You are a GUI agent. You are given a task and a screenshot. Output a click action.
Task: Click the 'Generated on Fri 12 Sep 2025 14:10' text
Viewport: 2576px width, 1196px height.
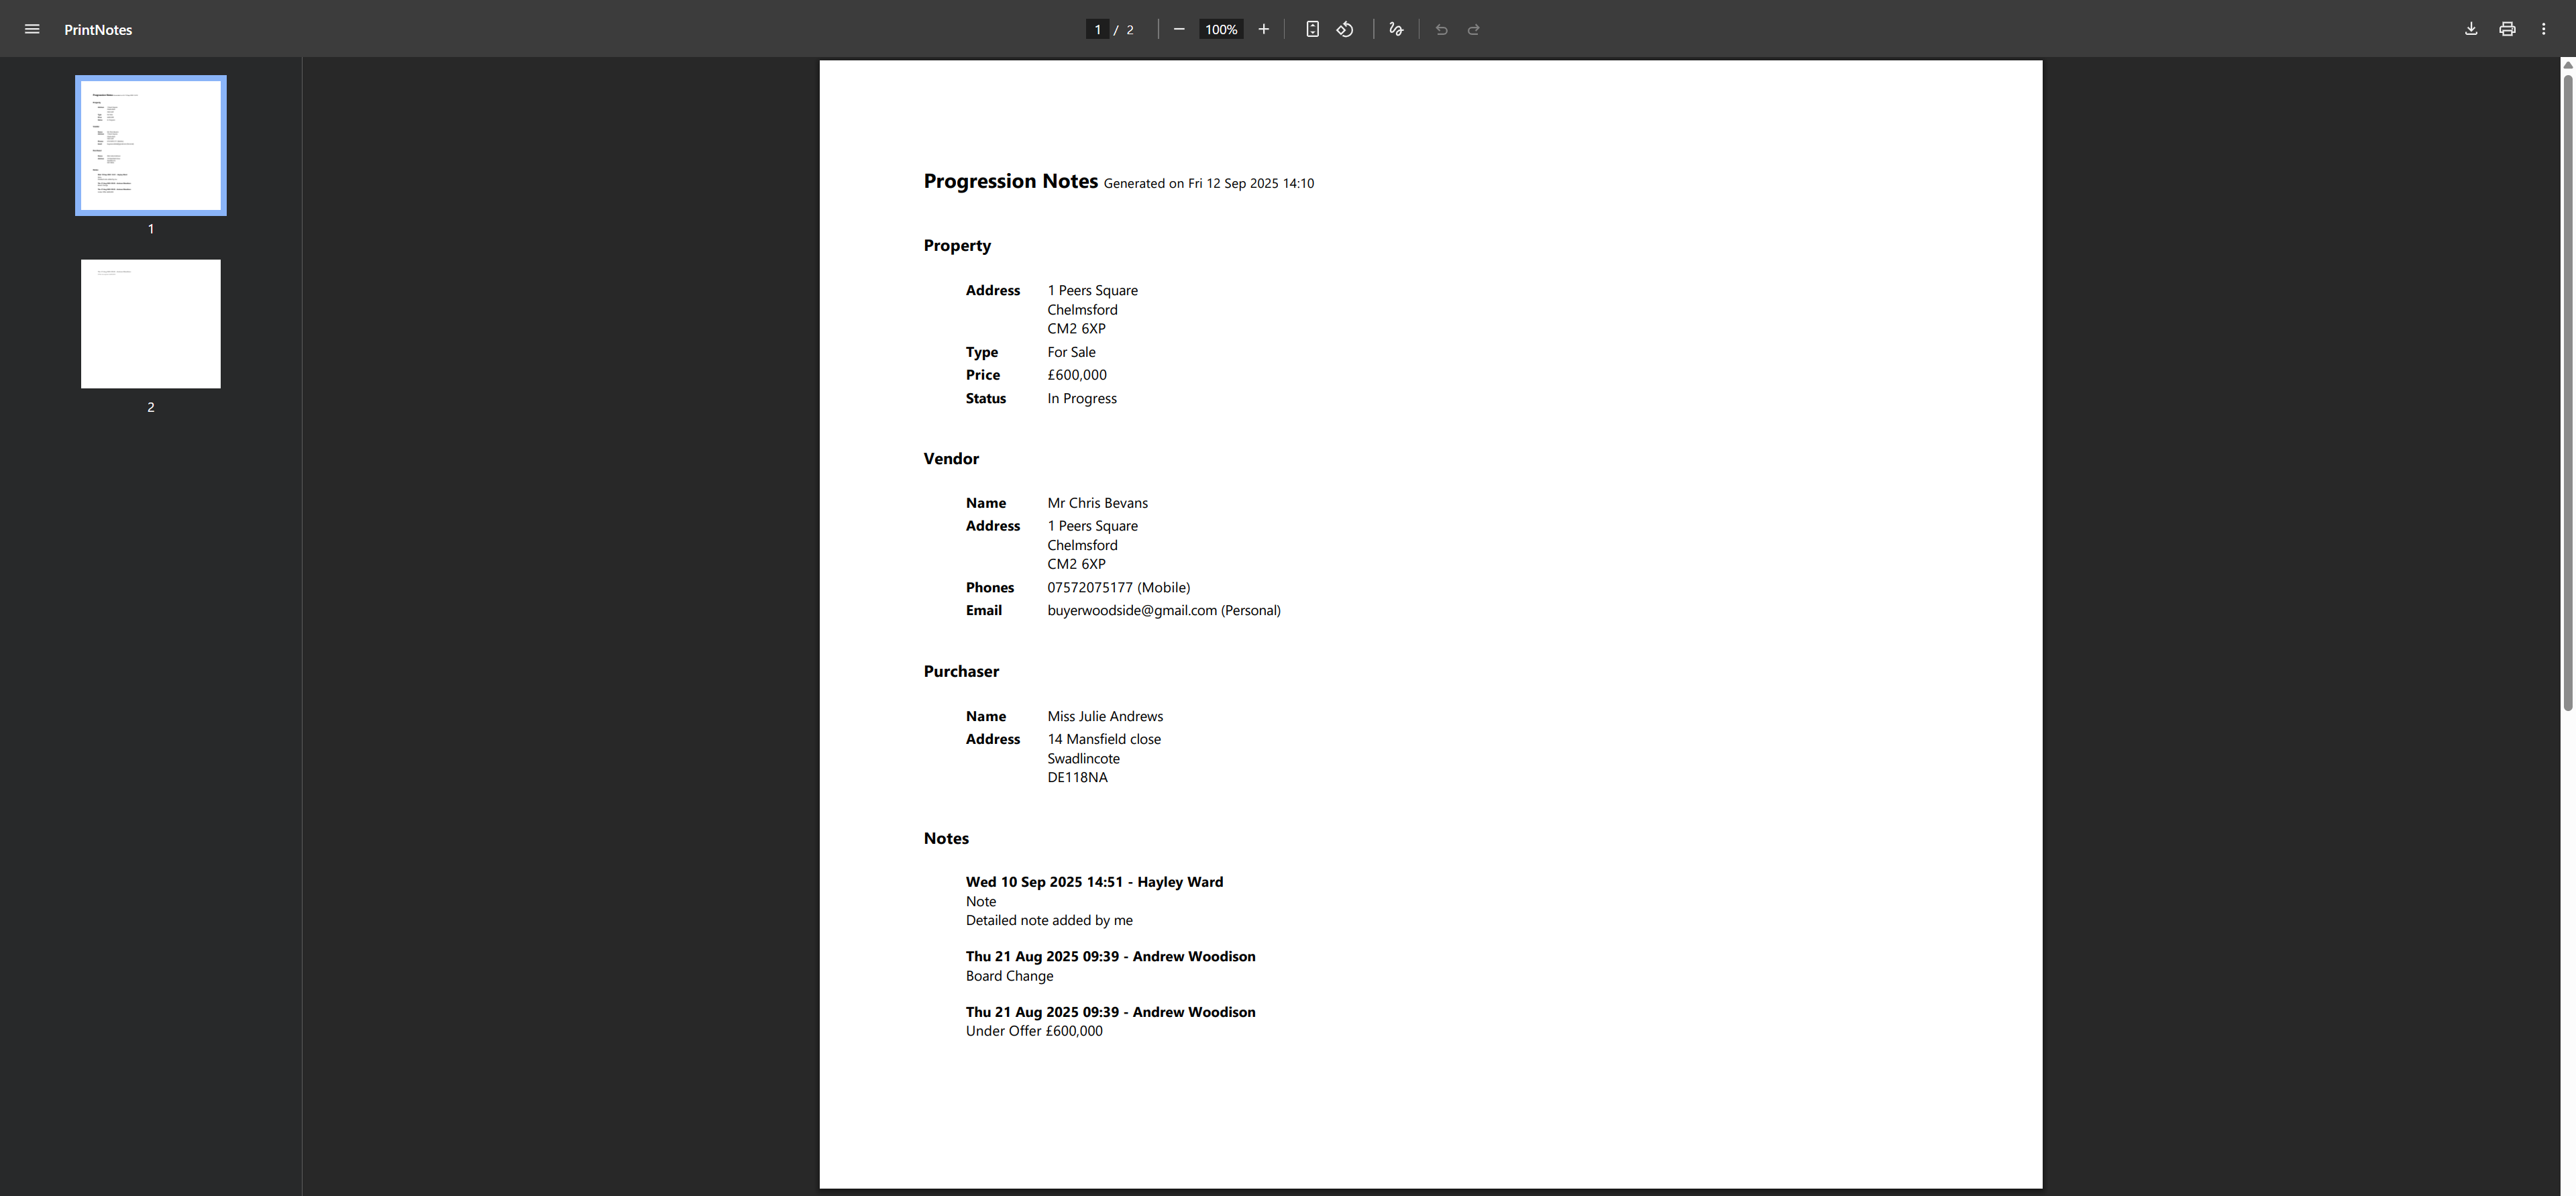click(1208, 183)
